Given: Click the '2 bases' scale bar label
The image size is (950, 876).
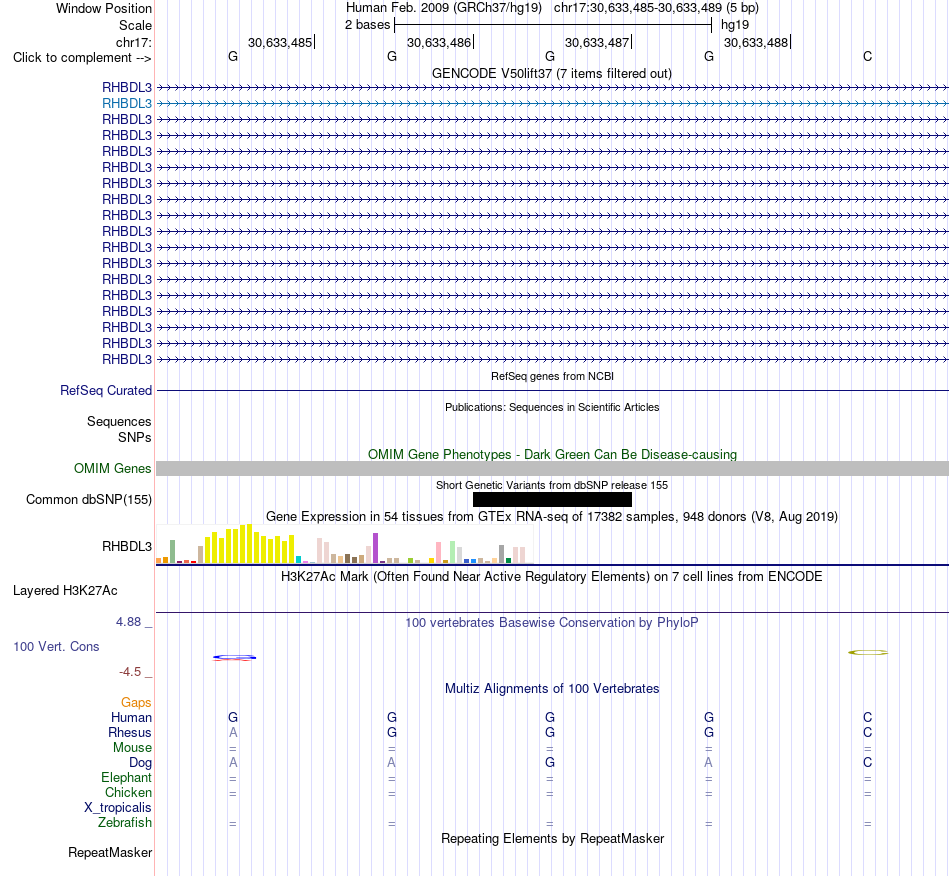Looking at the screenshot, I should coord(367,25).
